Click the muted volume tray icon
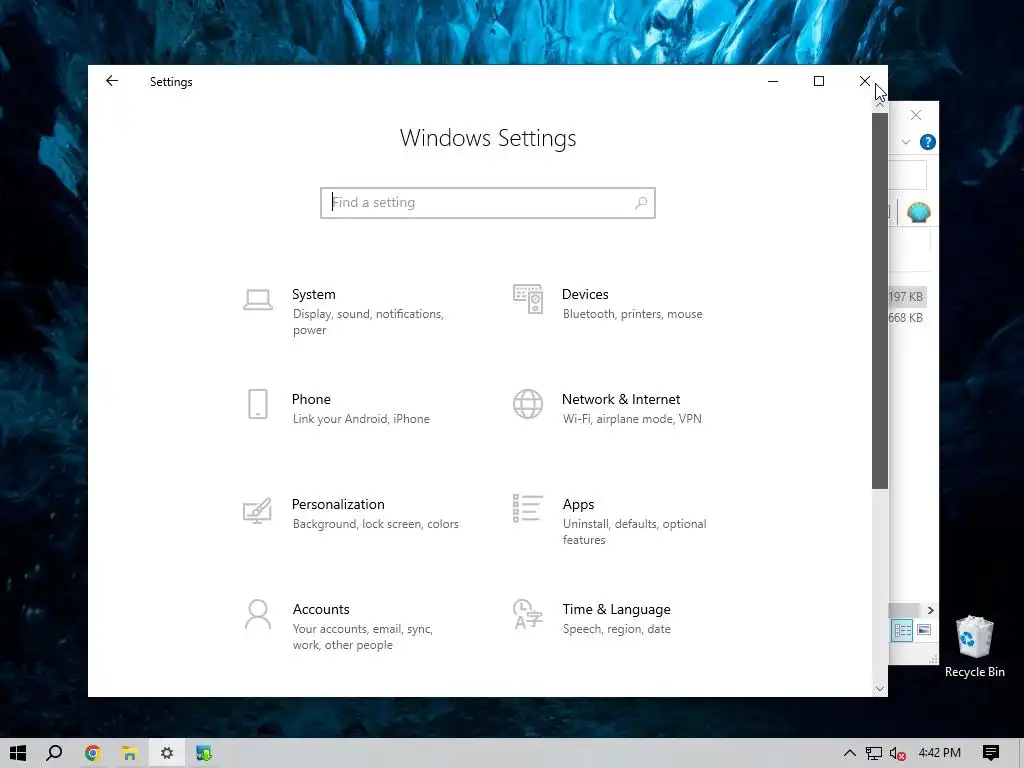 coord(898,753)
